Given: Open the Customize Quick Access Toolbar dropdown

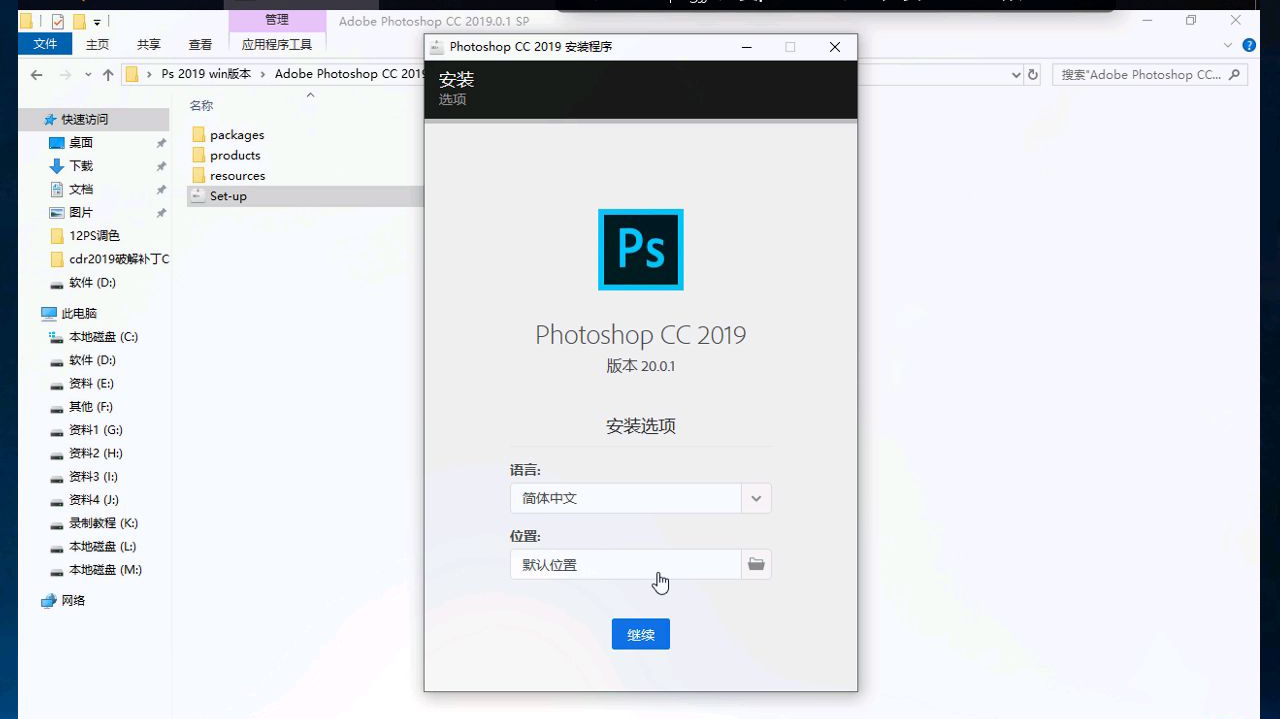Looking at the screenshot, I should coord(97,21).
